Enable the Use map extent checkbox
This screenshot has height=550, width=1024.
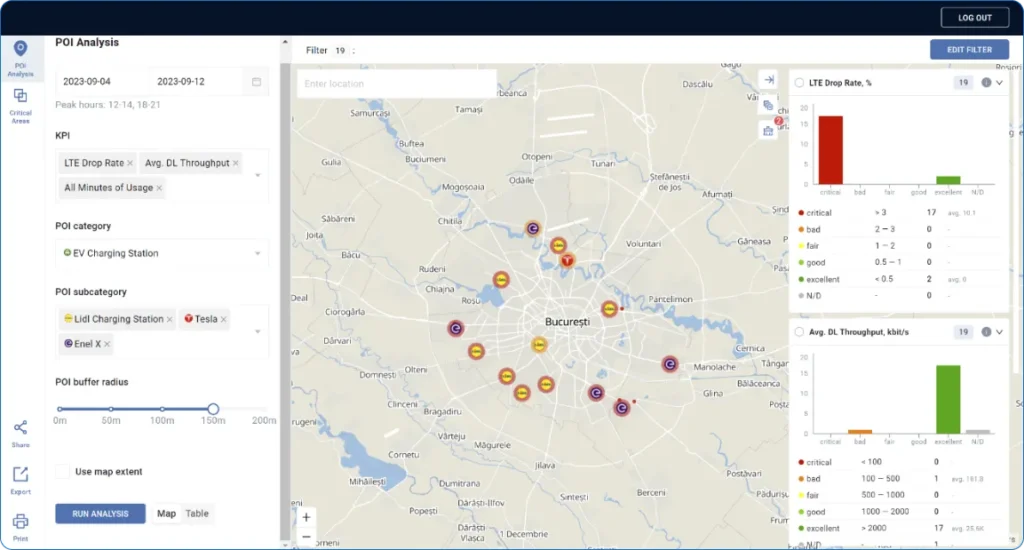coord(63,471)
